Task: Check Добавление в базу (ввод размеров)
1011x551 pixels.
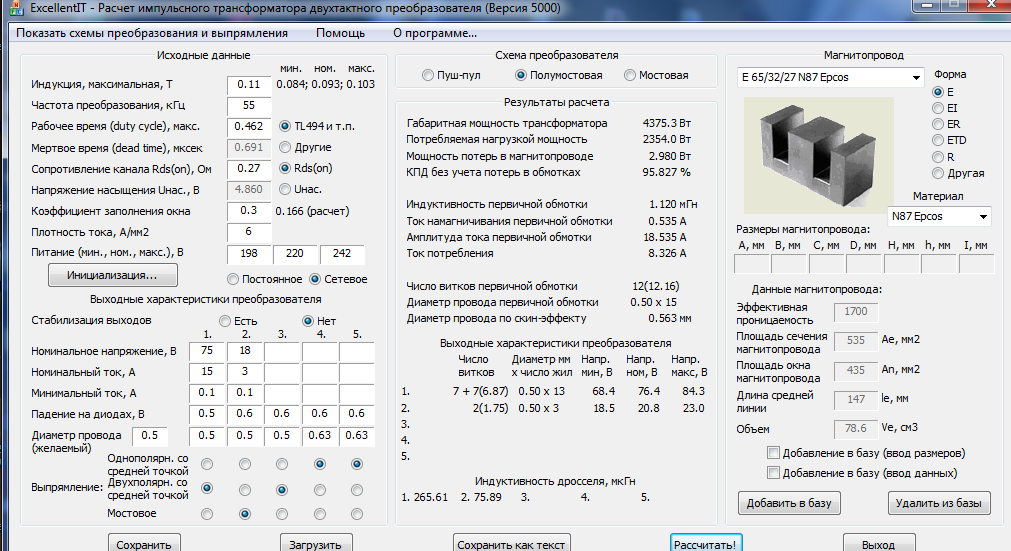Action: pyautogui.click(x=774, y=453)
